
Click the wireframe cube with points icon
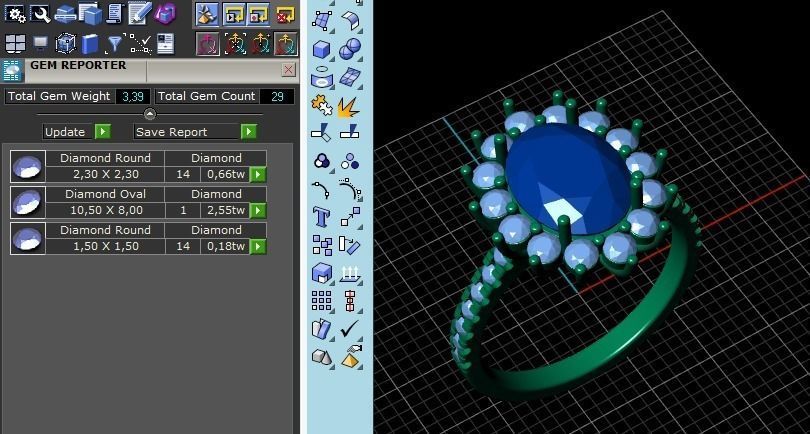click(66, 44)
